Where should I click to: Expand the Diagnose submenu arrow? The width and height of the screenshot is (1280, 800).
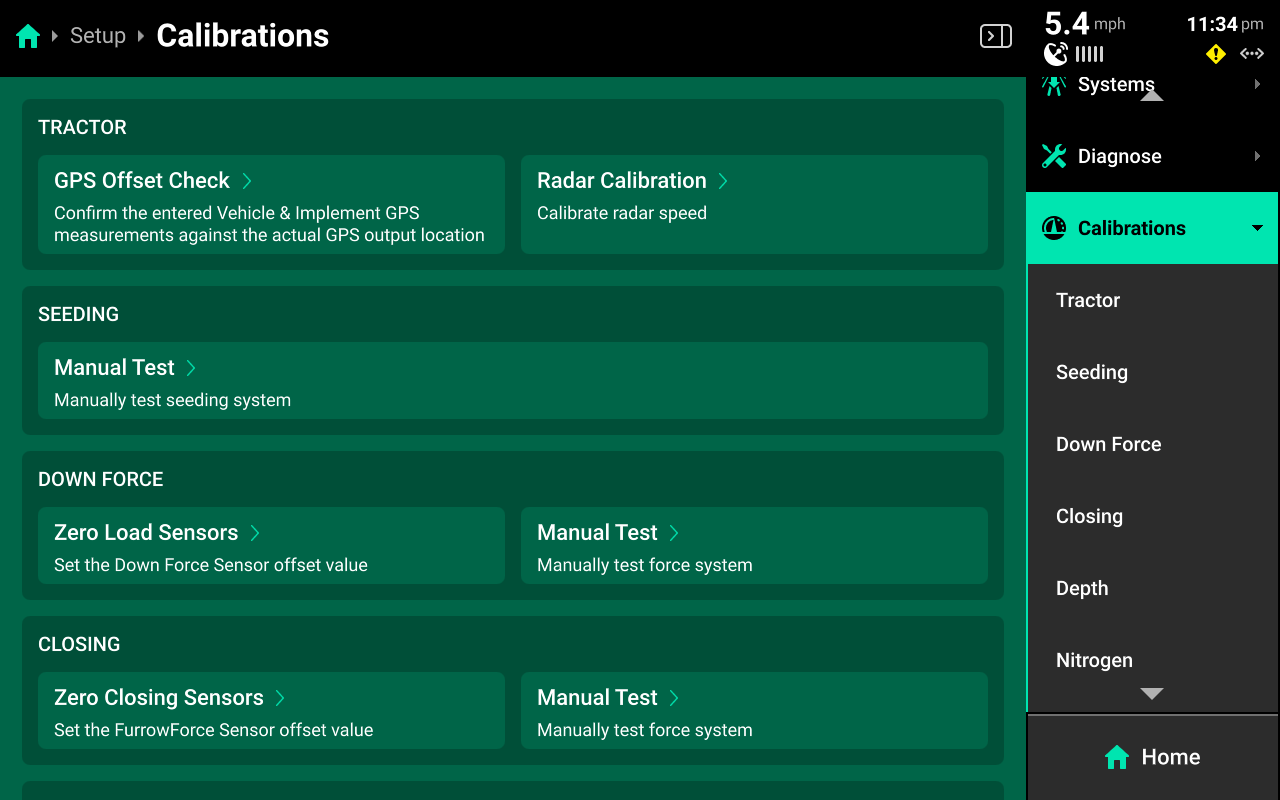point(1258,156)
